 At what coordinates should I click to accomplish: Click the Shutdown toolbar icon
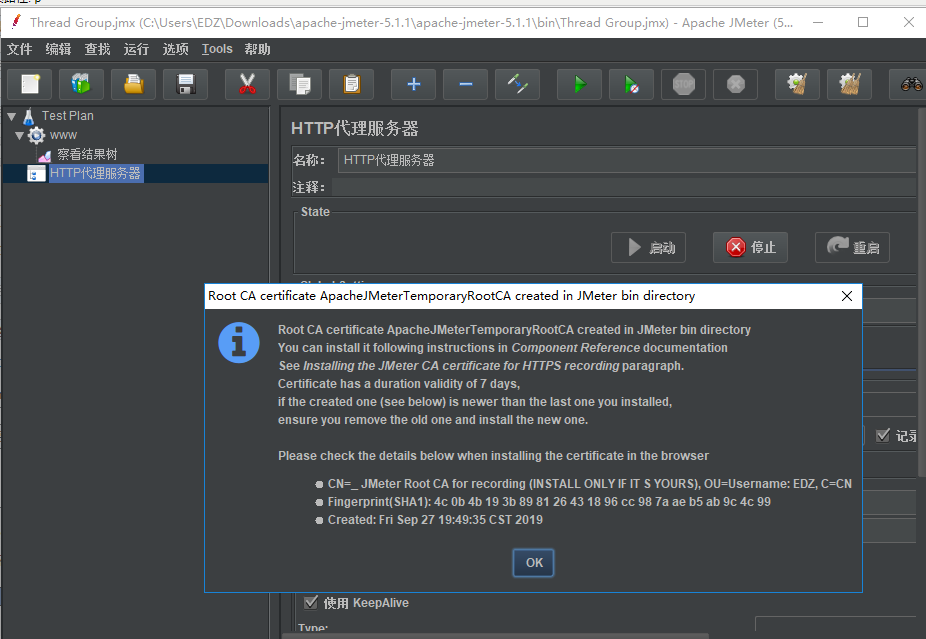tap(735, 84)
